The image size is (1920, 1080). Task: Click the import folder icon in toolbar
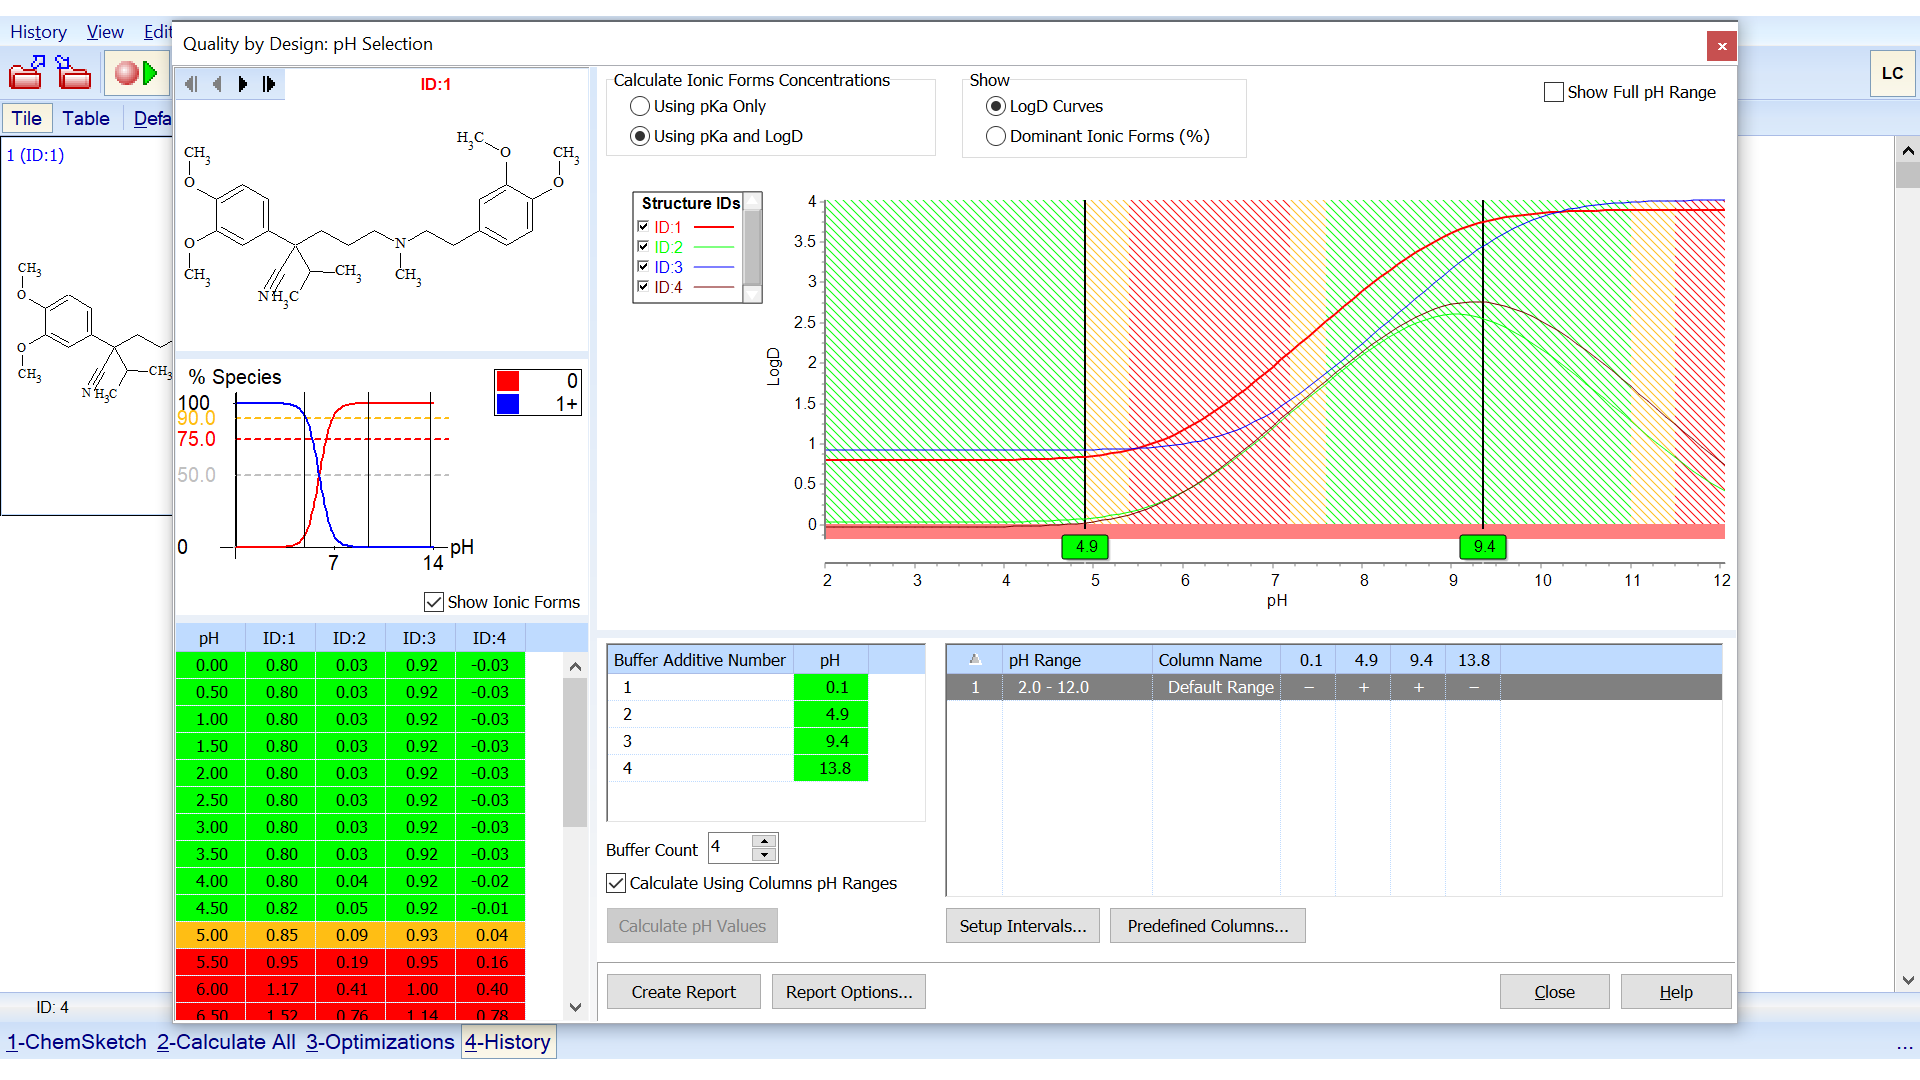[x=73, y=73]
